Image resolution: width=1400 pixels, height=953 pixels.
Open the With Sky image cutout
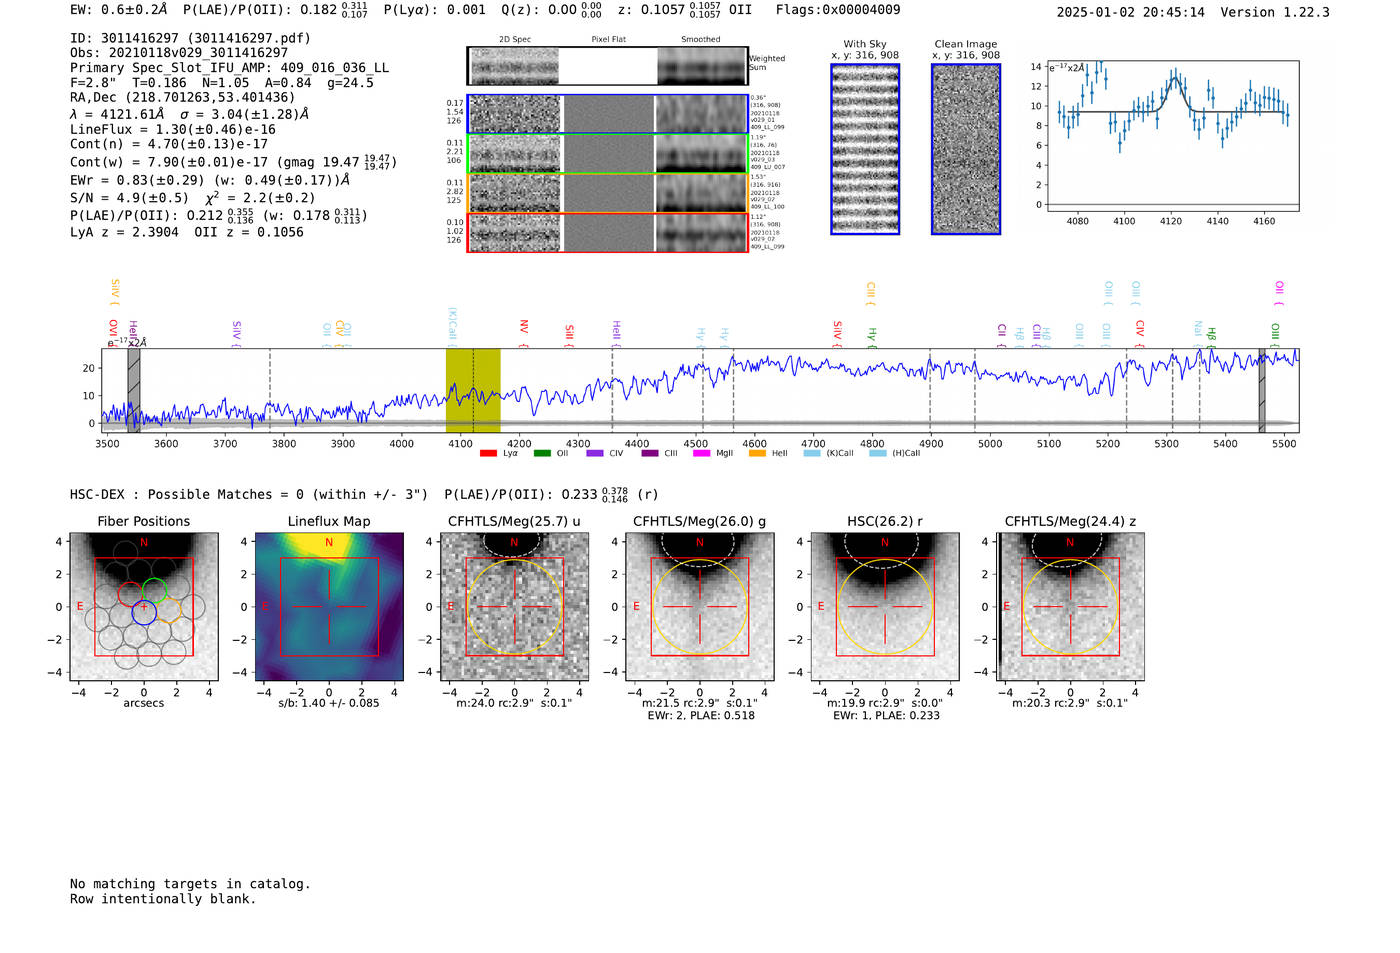(865, 149)
